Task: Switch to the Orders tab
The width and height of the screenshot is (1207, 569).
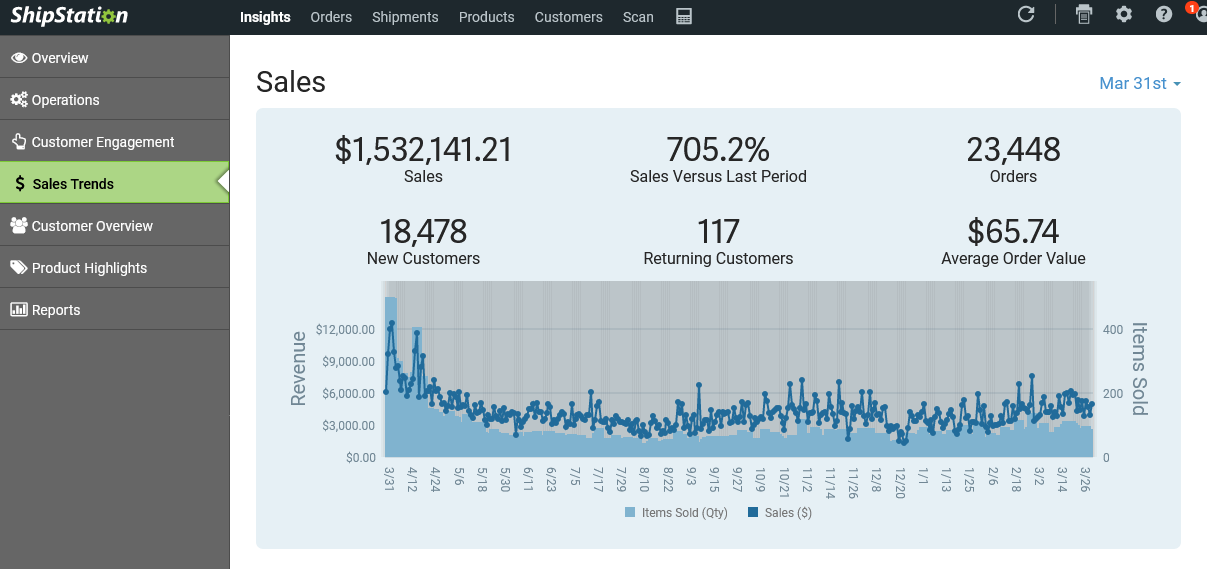Action: click(331, 17)
